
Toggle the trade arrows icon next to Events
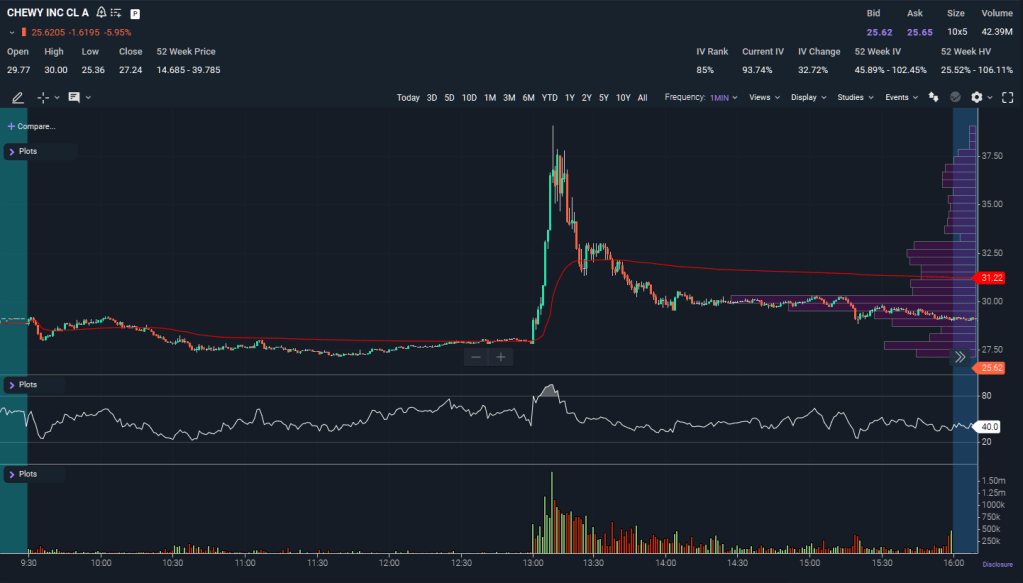932,97
